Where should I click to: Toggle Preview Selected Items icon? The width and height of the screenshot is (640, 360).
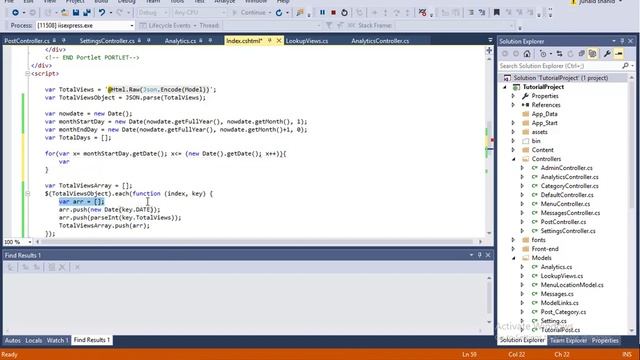(619, 53)
